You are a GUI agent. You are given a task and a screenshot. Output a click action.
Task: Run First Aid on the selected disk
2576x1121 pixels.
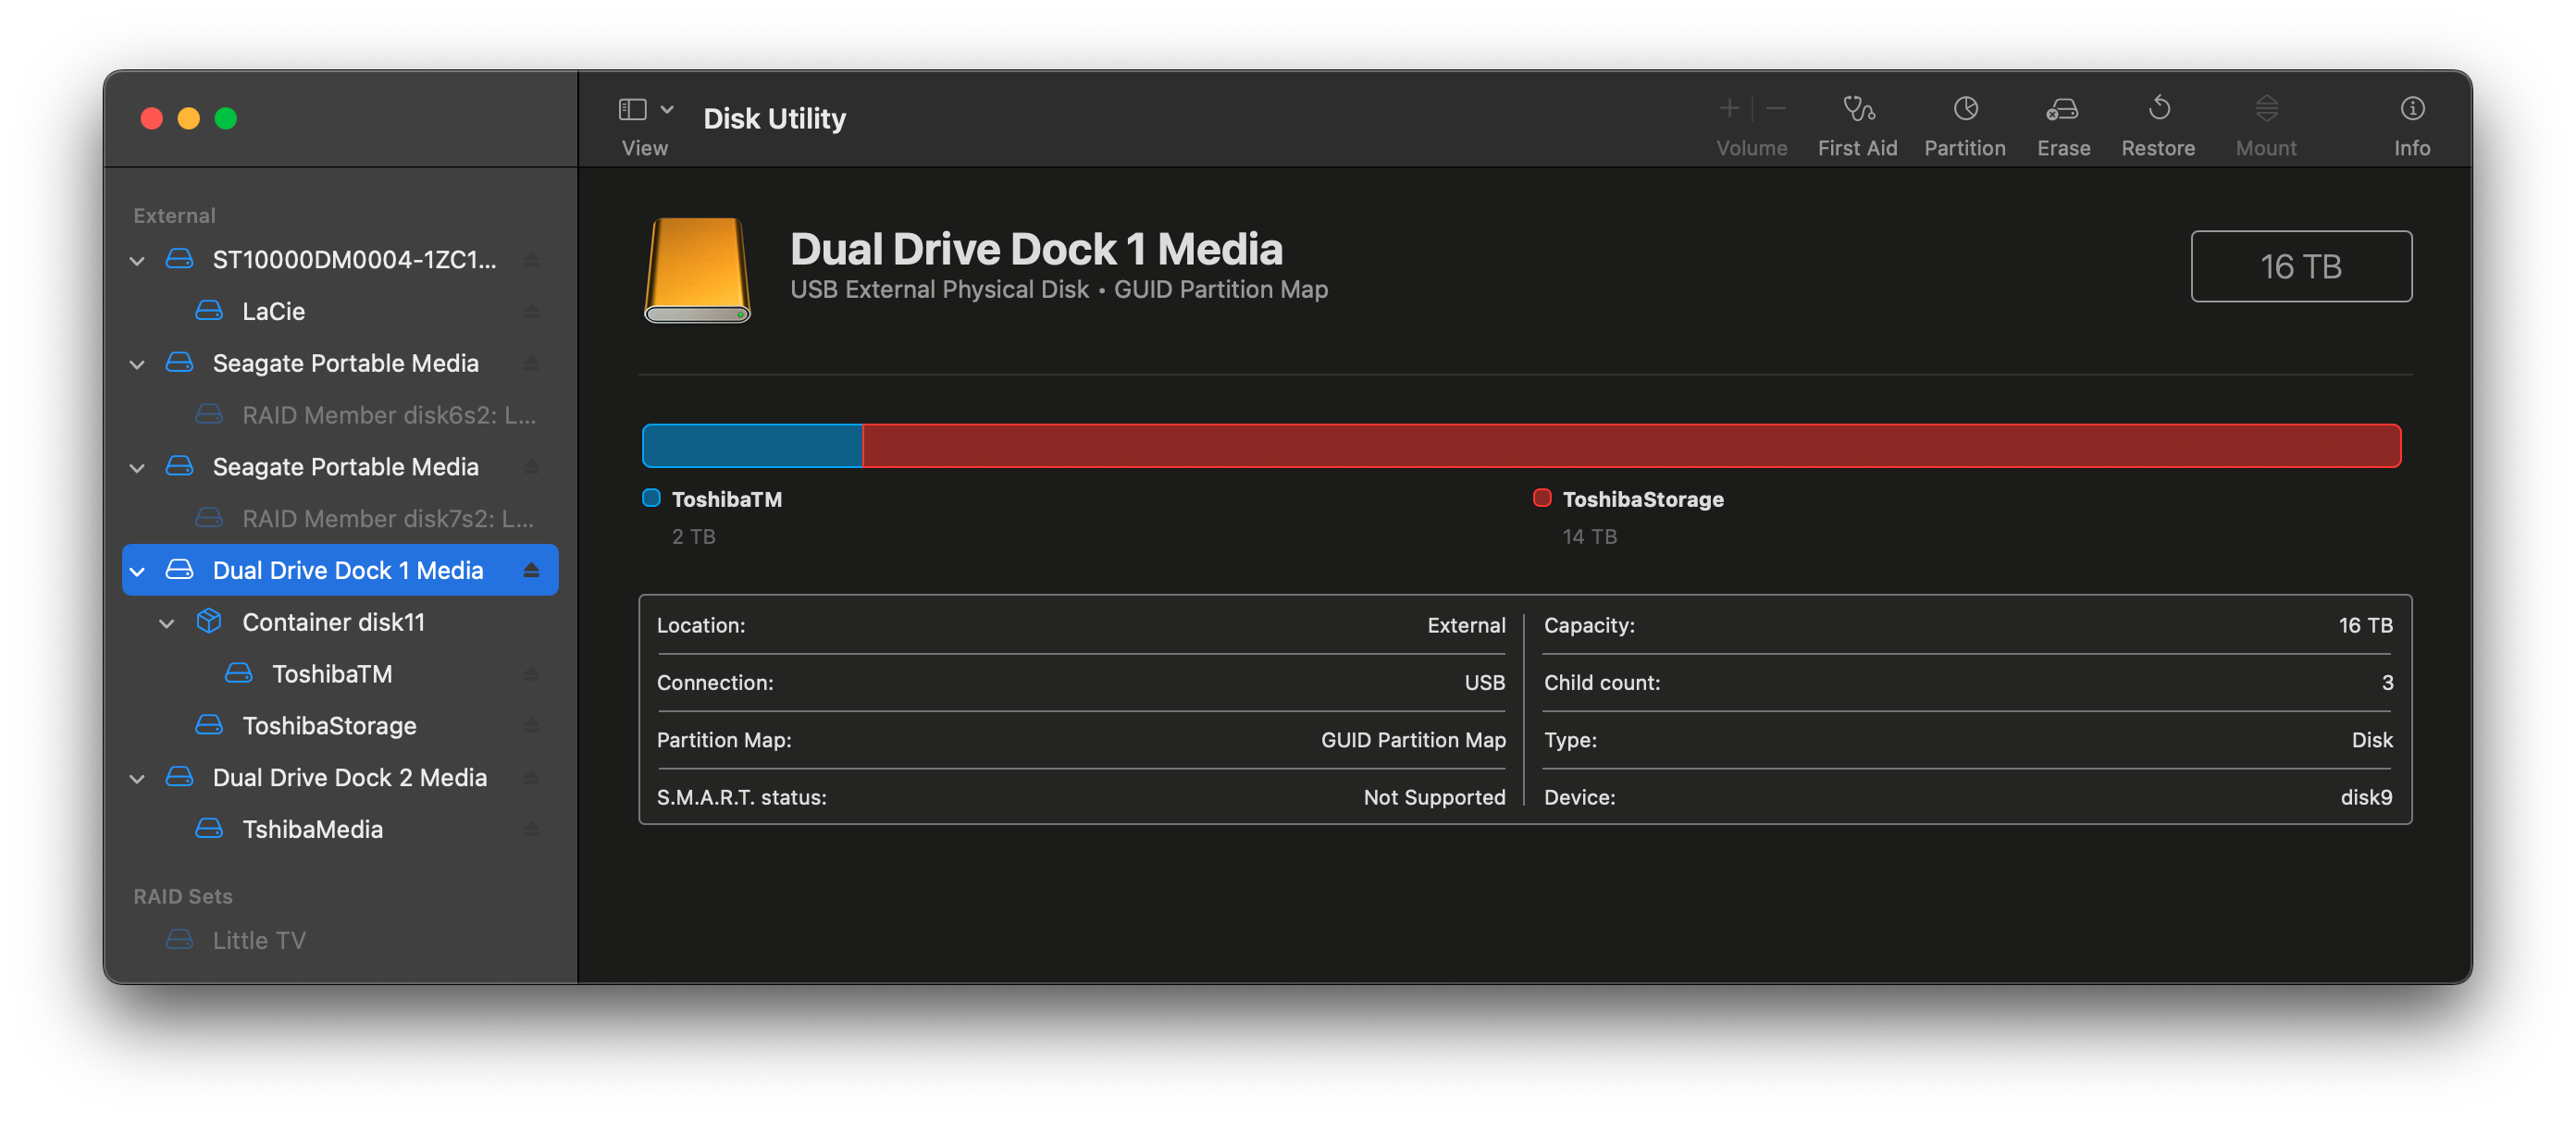click(x=1857, y=110)
